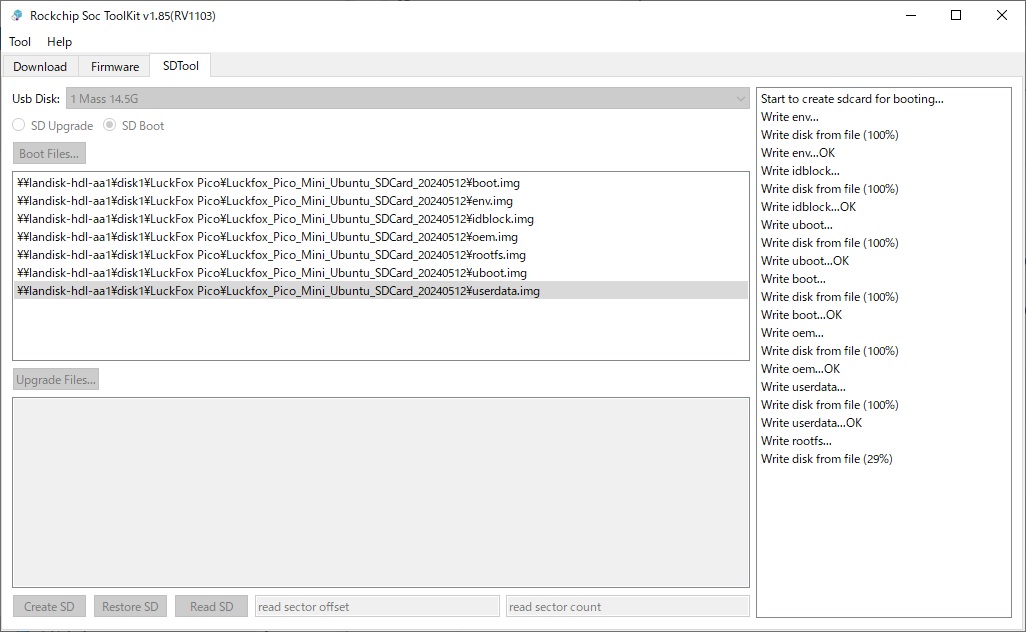Click the 'Usb Disk:' label
The width and height of the screenshot is (1026, 632).
[36, 99]
